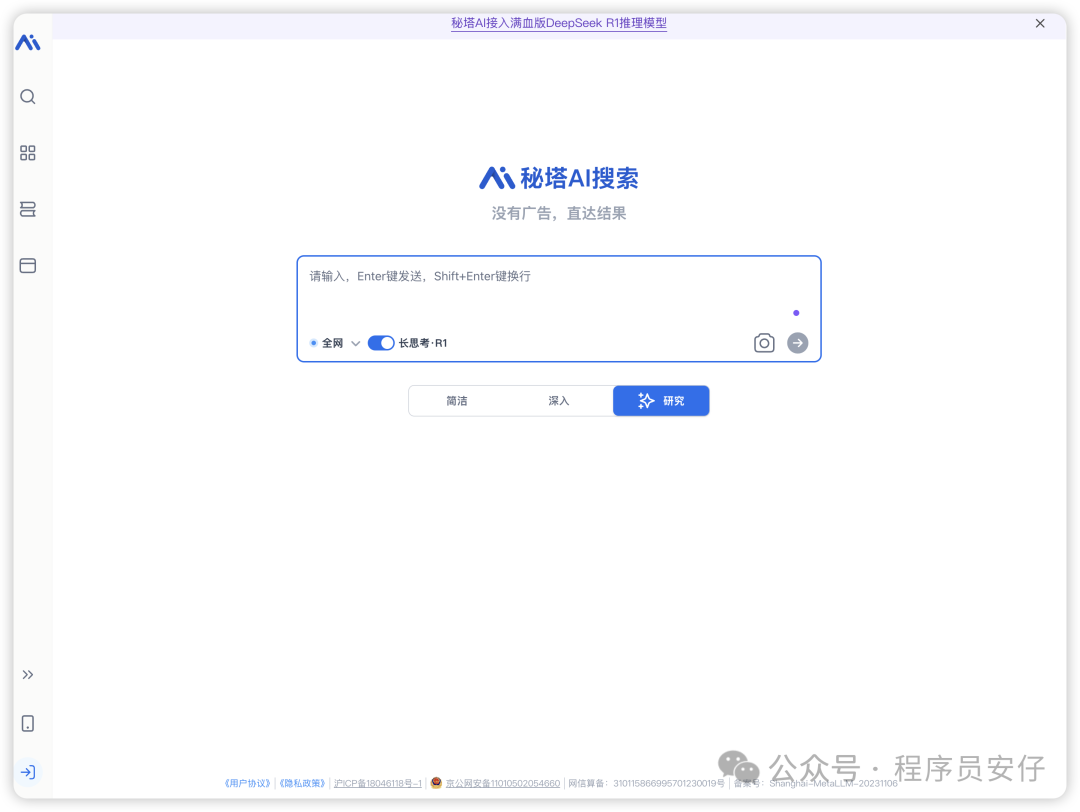The height and width of the screenshot is (812, 1080).
Task: Click the 没有广告，直达结果 slogan text
Action: 559,214
